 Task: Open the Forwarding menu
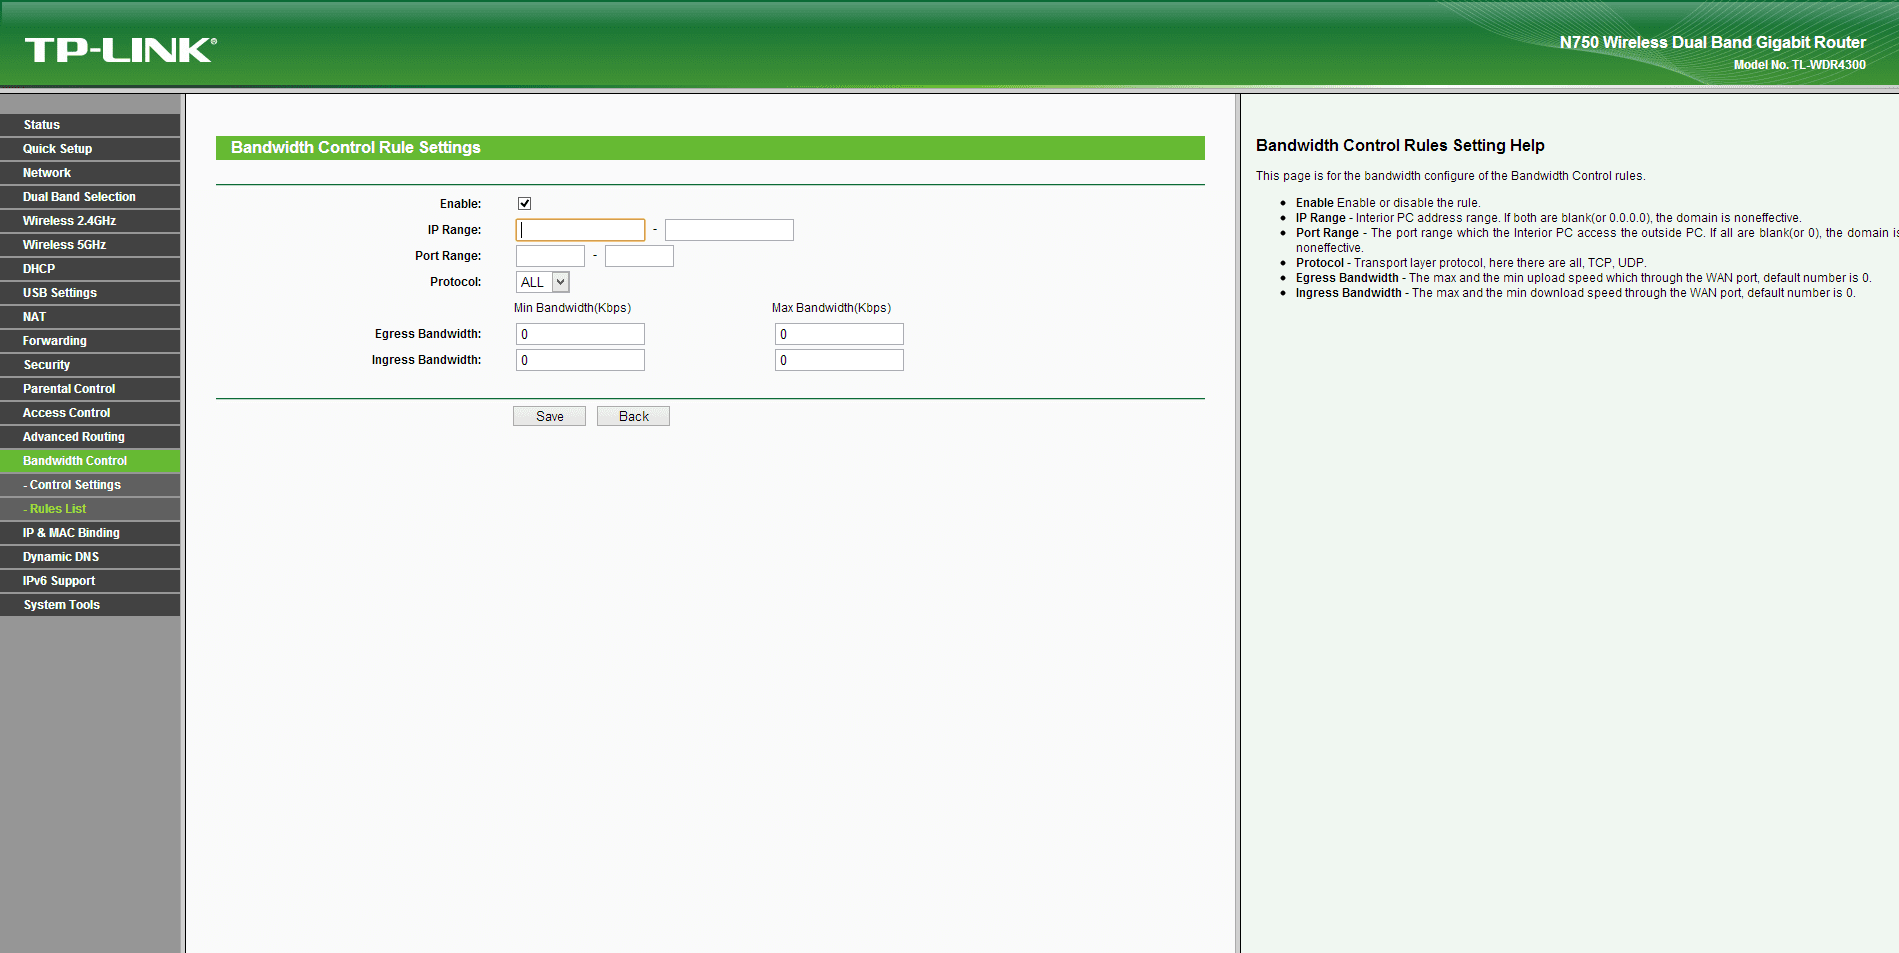90,341
